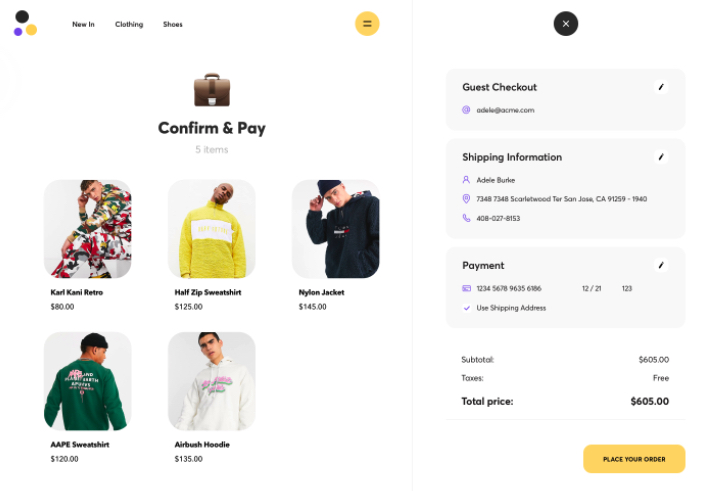Open the yellow hamburger menu button
Image resolution: width=705 pixels, height=491 pixels.
tap(367, 24)
